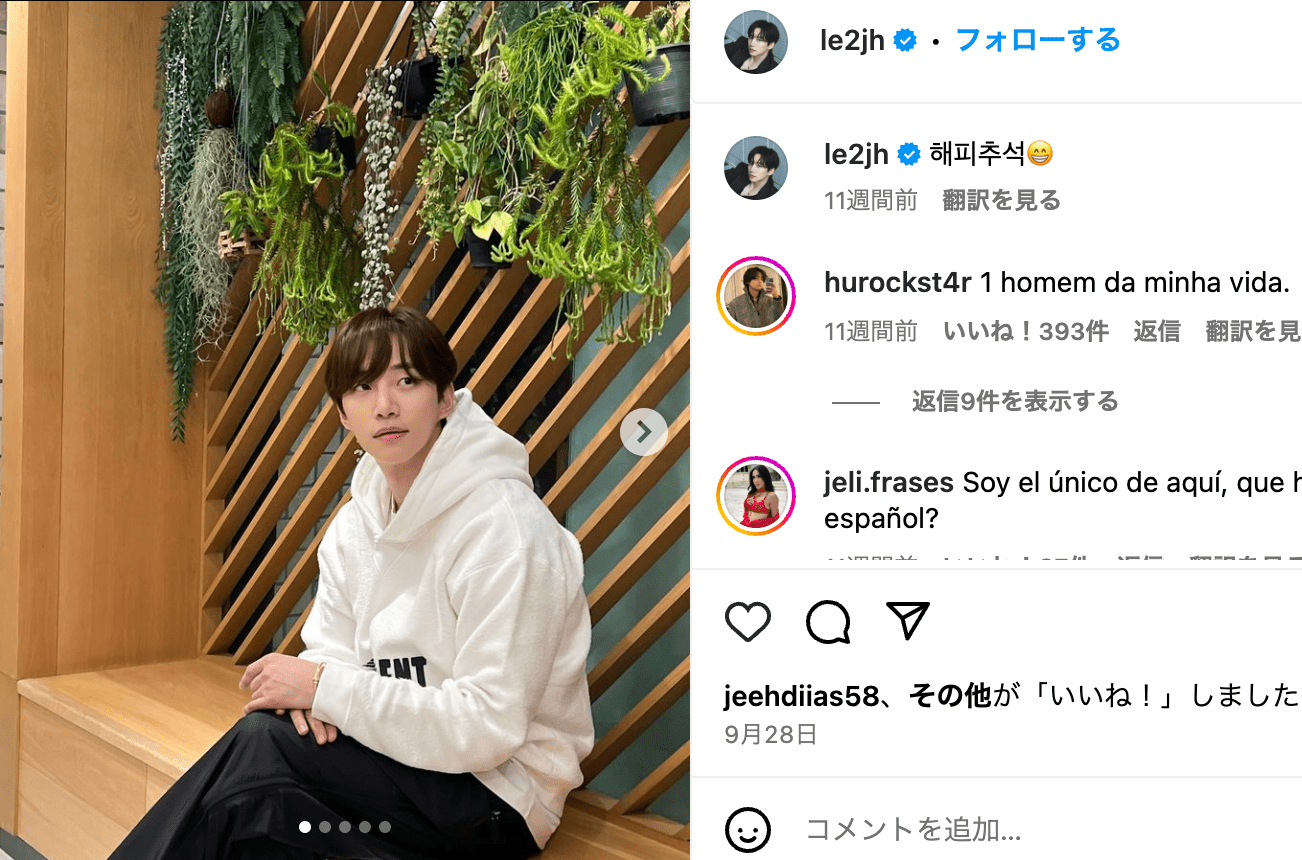
Task: Open jeli.frases story avatar
Action: click(x=756, y=496)
